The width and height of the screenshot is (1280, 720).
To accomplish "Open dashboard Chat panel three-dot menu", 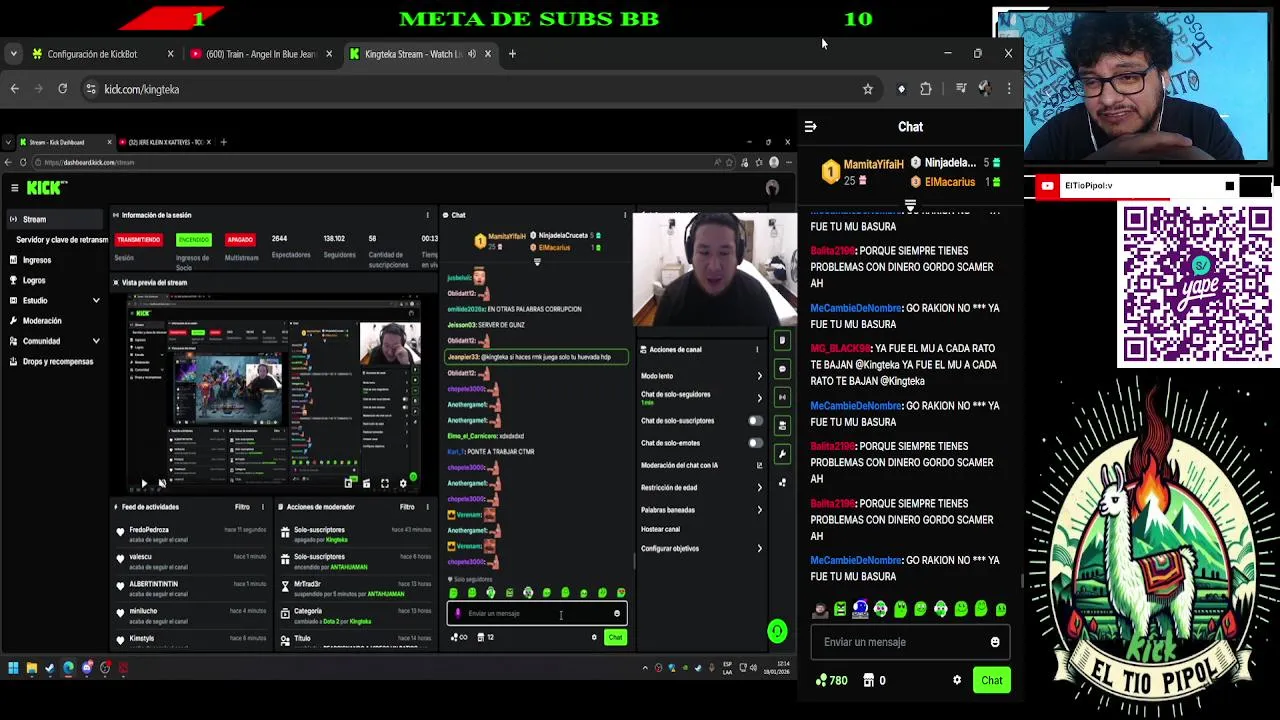I will (625, 215).
